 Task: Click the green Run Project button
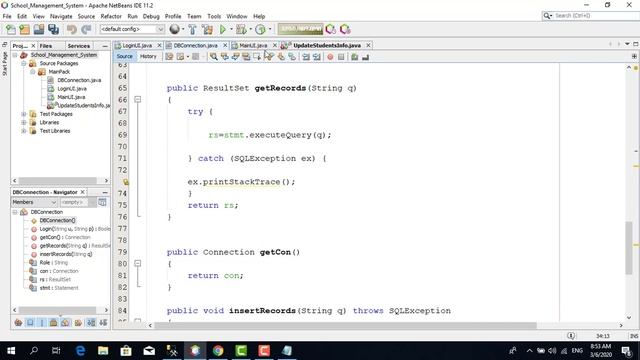222,29
